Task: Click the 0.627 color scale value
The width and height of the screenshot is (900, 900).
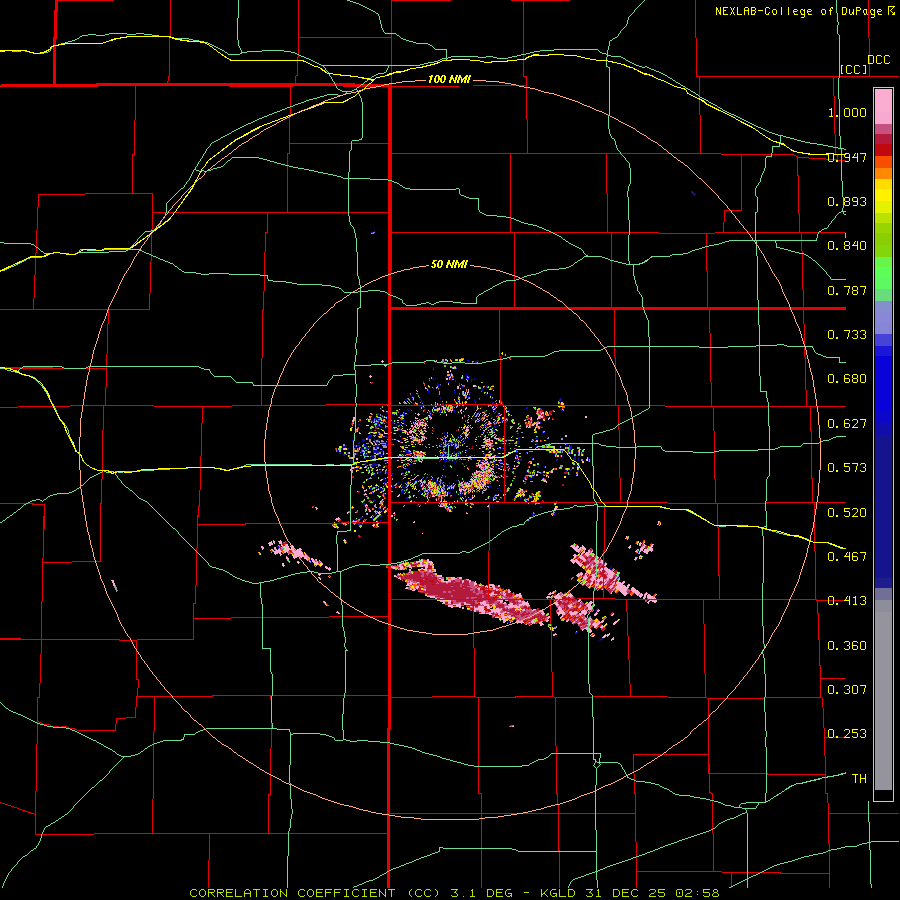Action: coord(847,423)
